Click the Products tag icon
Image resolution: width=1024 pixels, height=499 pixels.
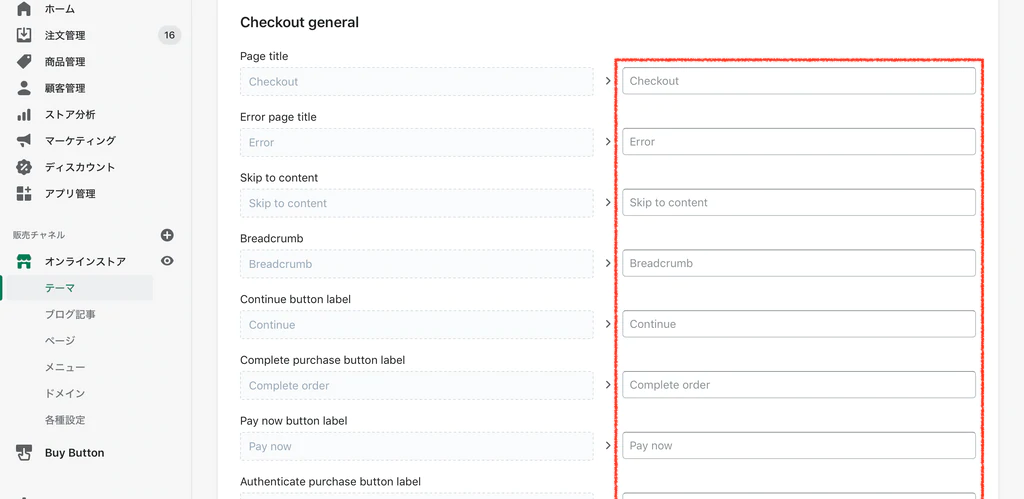tap(24, 62)
